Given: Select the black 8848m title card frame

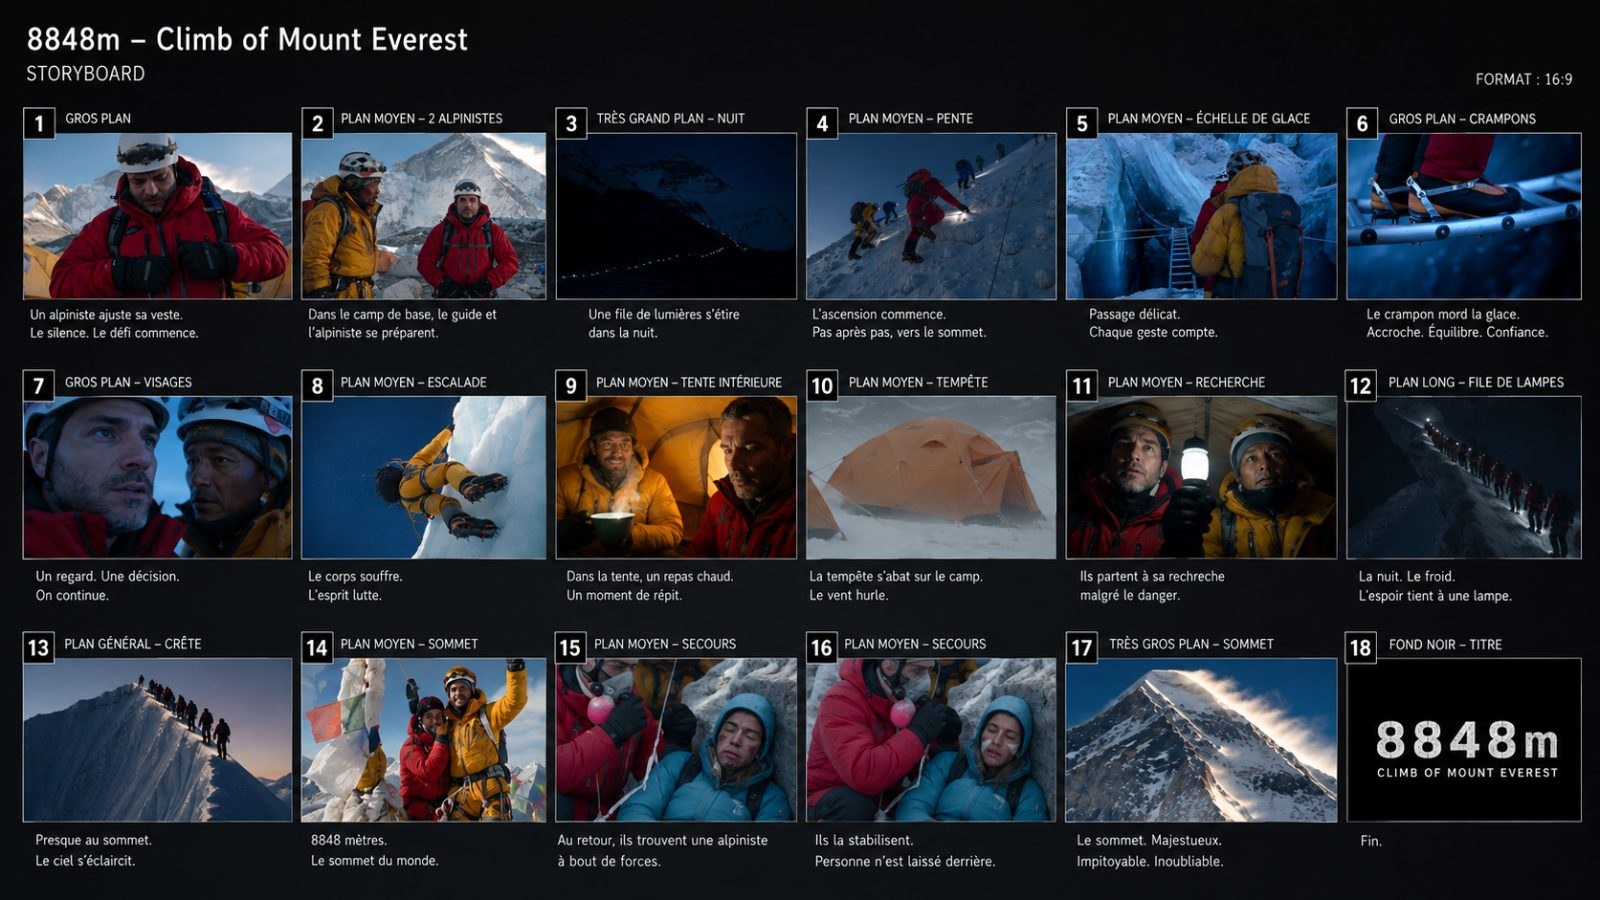Looking at the screenshot, I should point(1464,740).
